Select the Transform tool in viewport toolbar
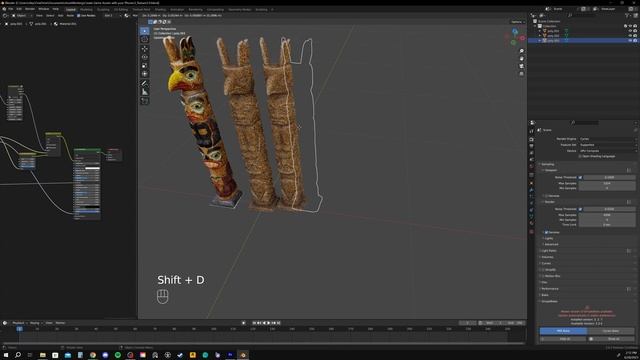Image resolution: width=640 pixels, height=360 pixels. (x=144, y=74)
